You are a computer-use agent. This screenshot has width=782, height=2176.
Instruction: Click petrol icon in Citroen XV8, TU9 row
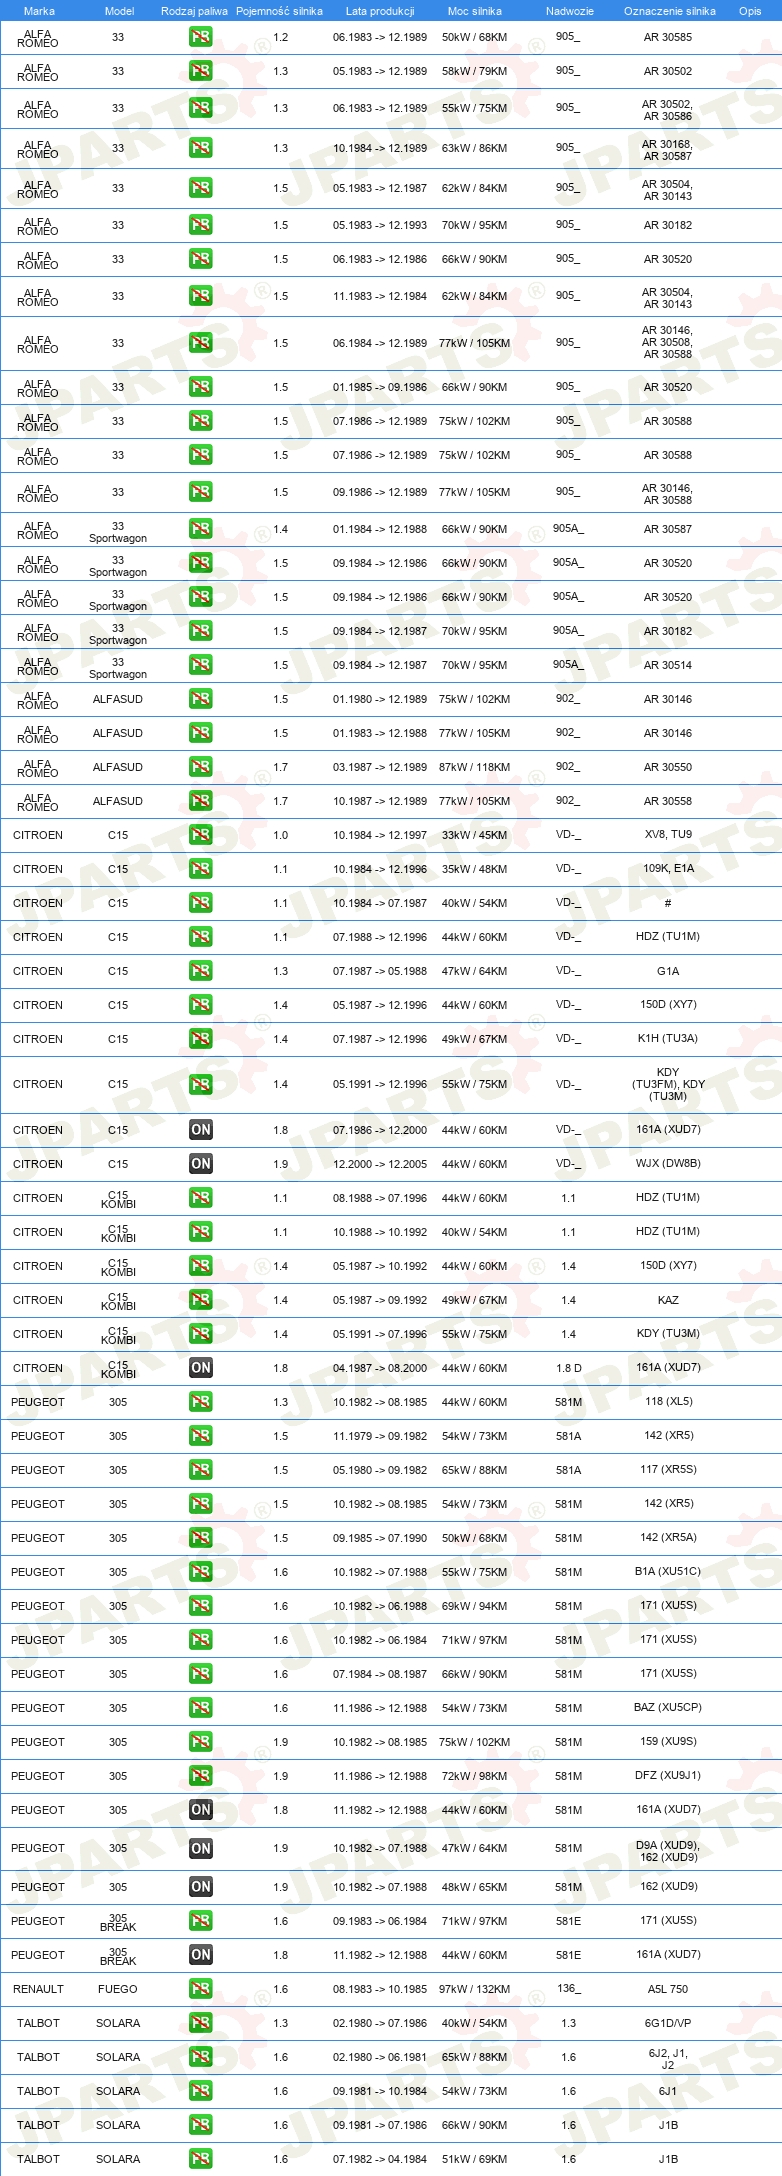(x=201, y=835)
